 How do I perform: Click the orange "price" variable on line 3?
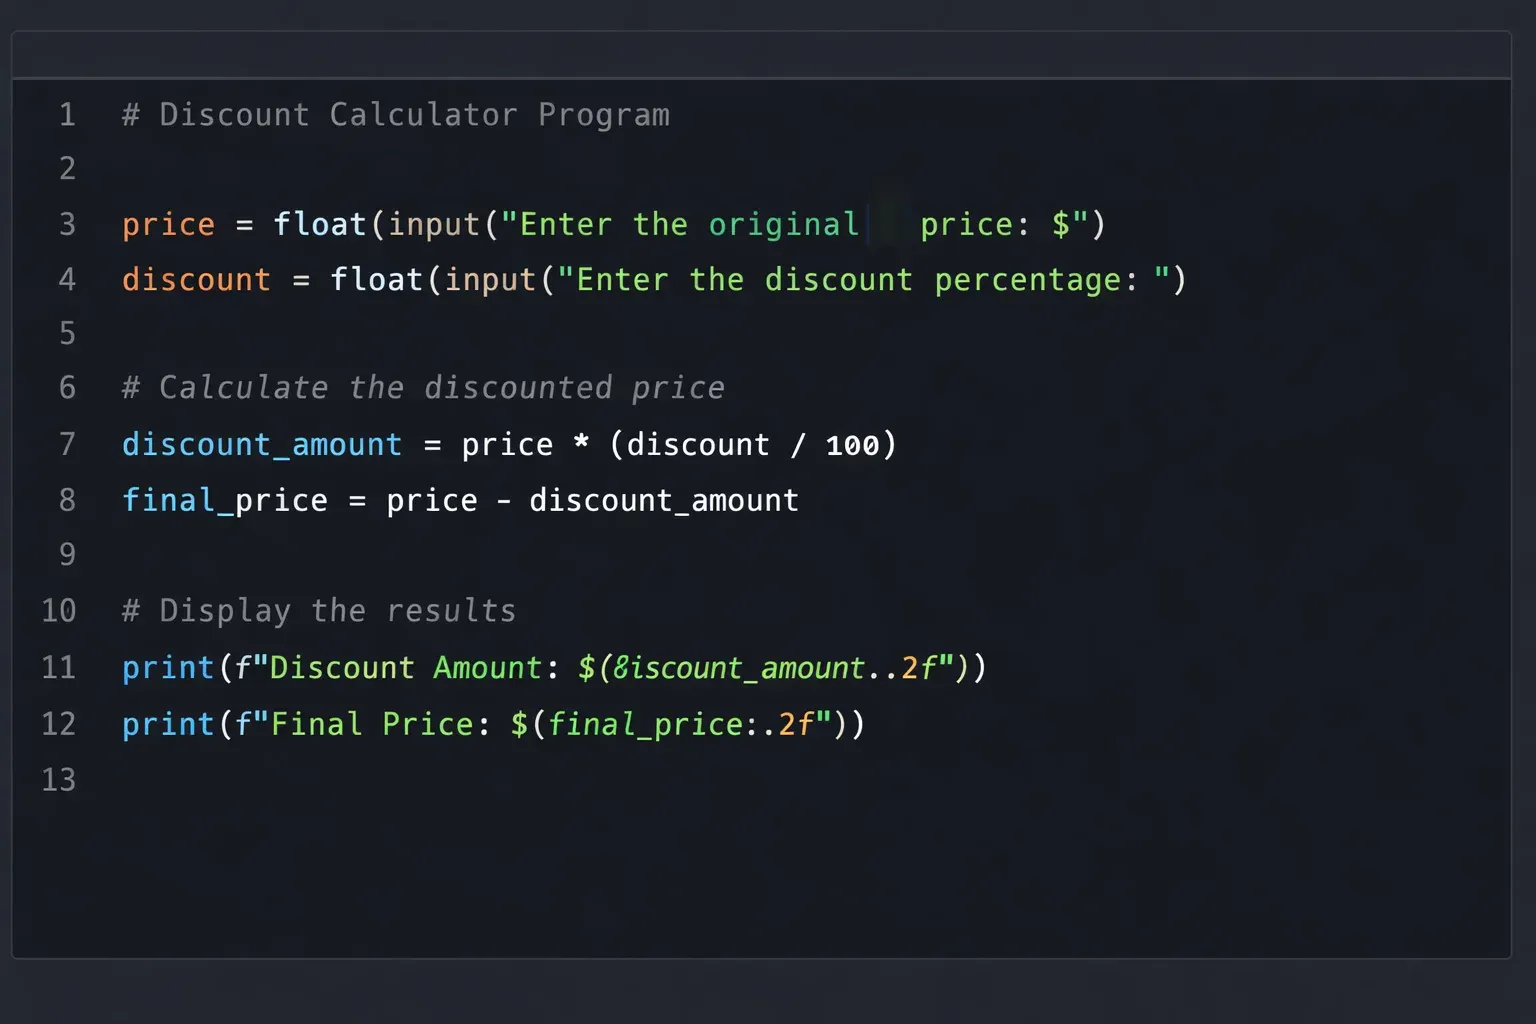tap(168, 224)
